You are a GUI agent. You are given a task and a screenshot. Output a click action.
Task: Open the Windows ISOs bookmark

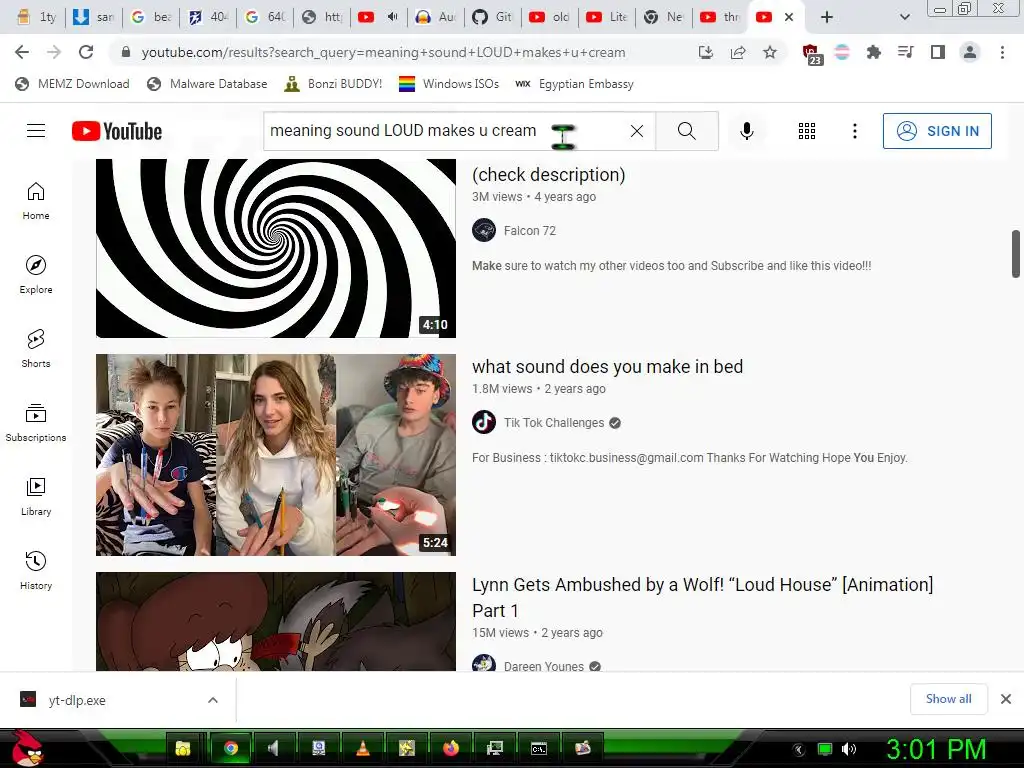[449, 84]
